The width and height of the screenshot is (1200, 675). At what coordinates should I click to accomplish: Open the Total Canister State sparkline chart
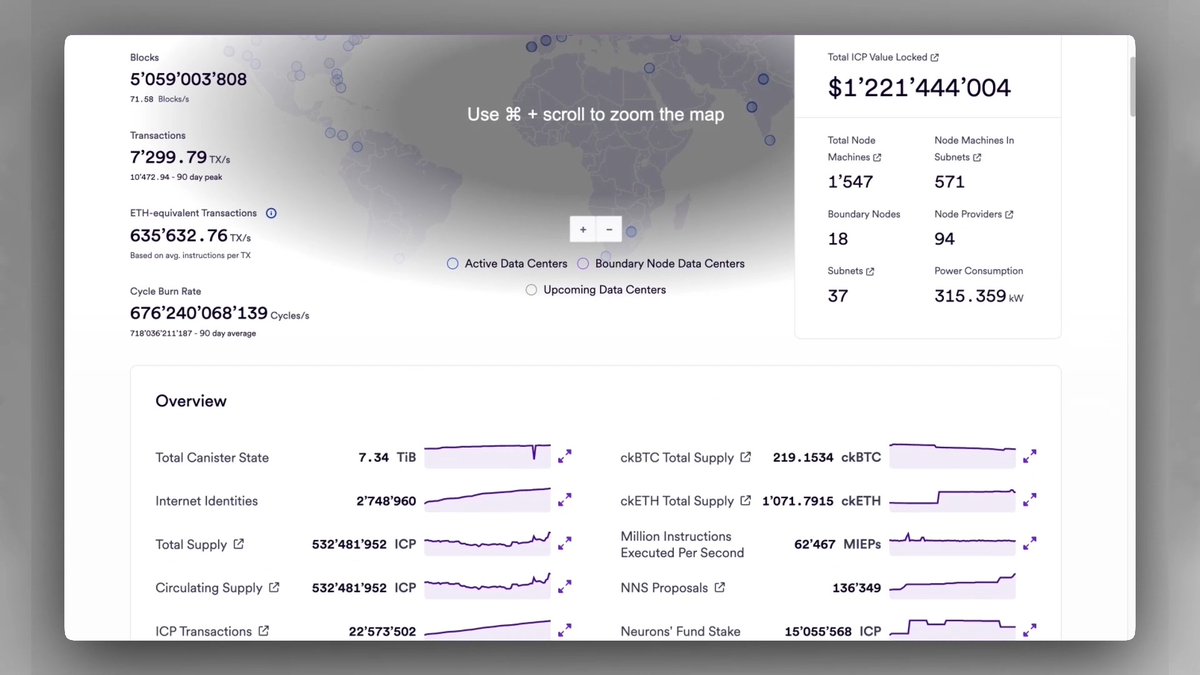tap(487, 456)
